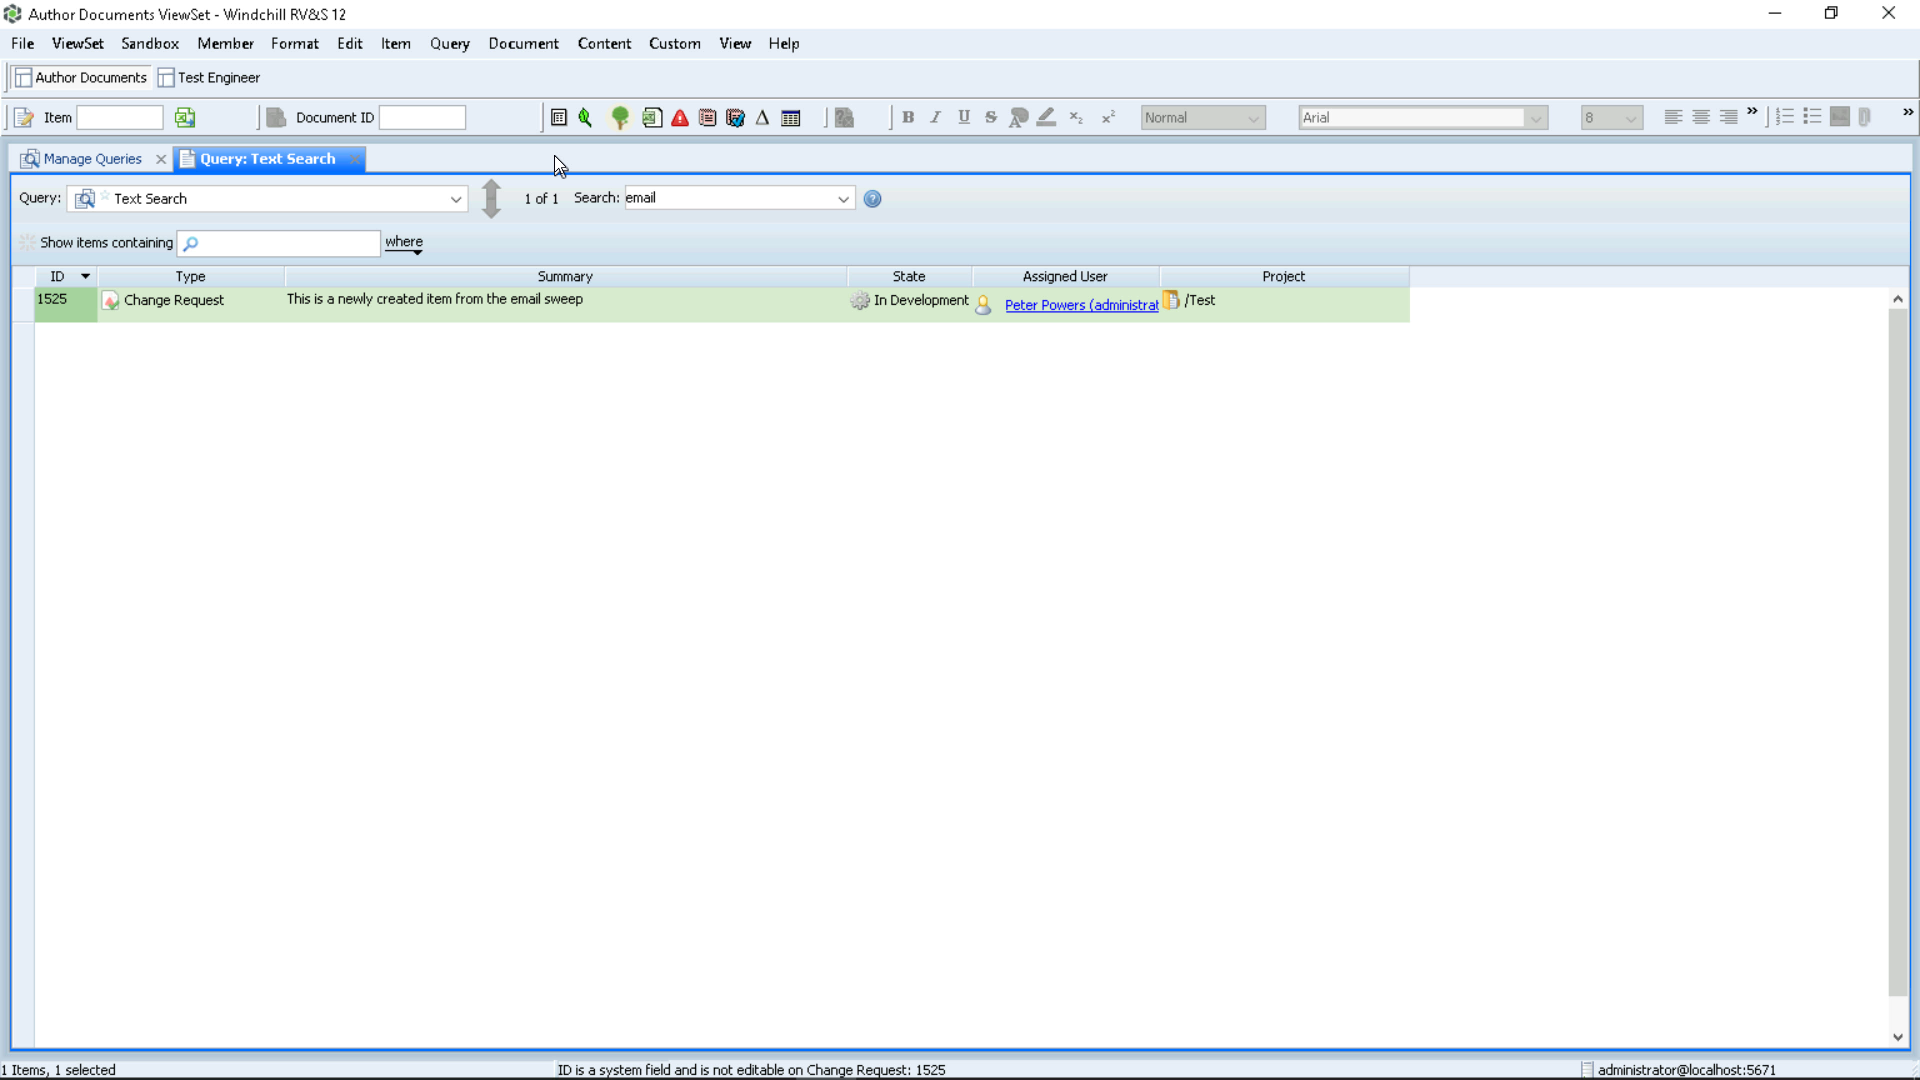
Task: Toggle bold formatting
Action: (908, 117)
